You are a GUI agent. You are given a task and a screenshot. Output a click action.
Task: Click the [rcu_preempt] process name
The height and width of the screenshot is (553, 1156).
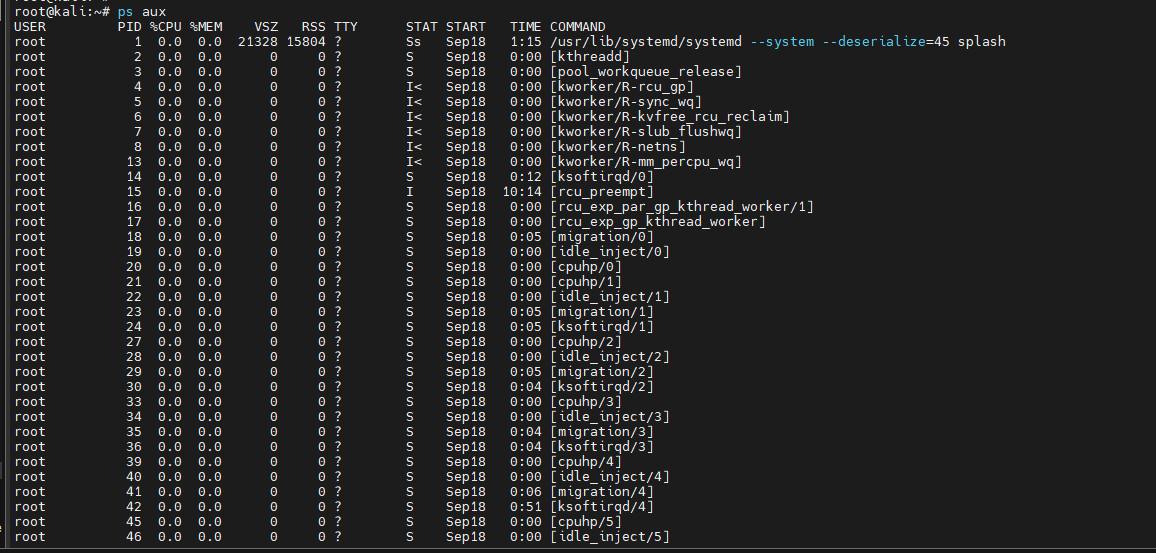point(602,192)
